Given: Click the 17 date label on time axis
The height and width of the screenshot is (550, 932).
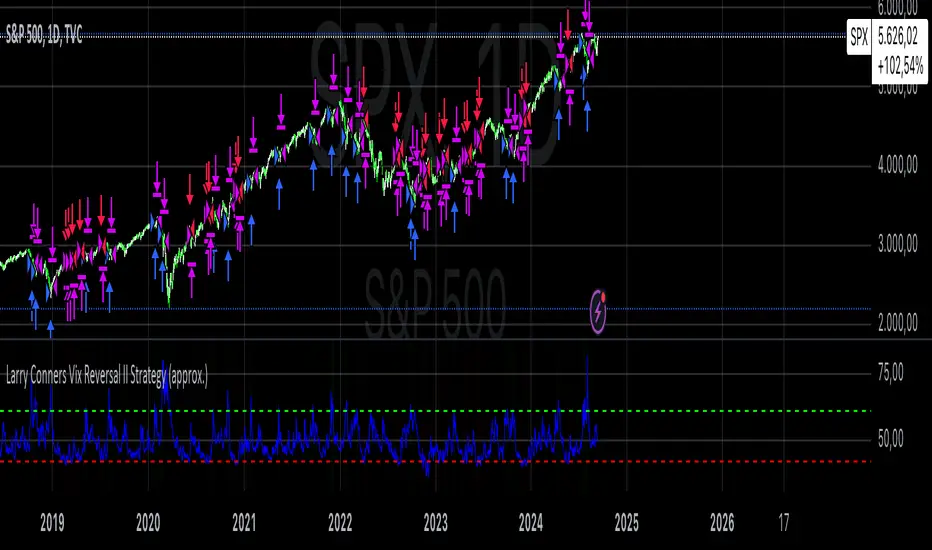Looking at the screenshot, I should click(784, 523).
